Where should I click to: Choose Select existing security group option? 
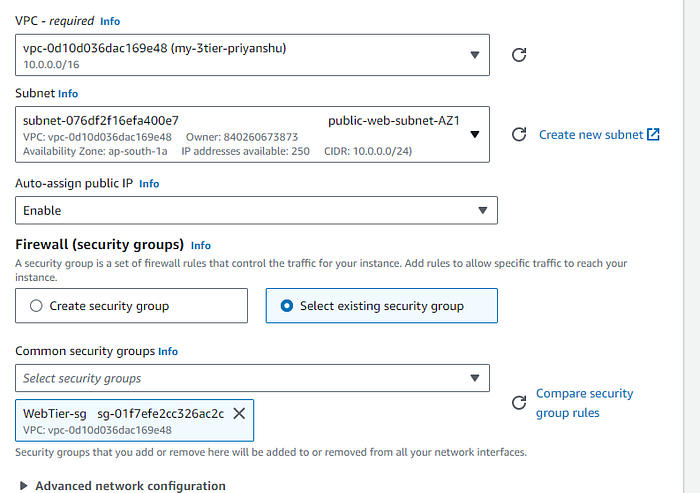[x=382, y=306]
